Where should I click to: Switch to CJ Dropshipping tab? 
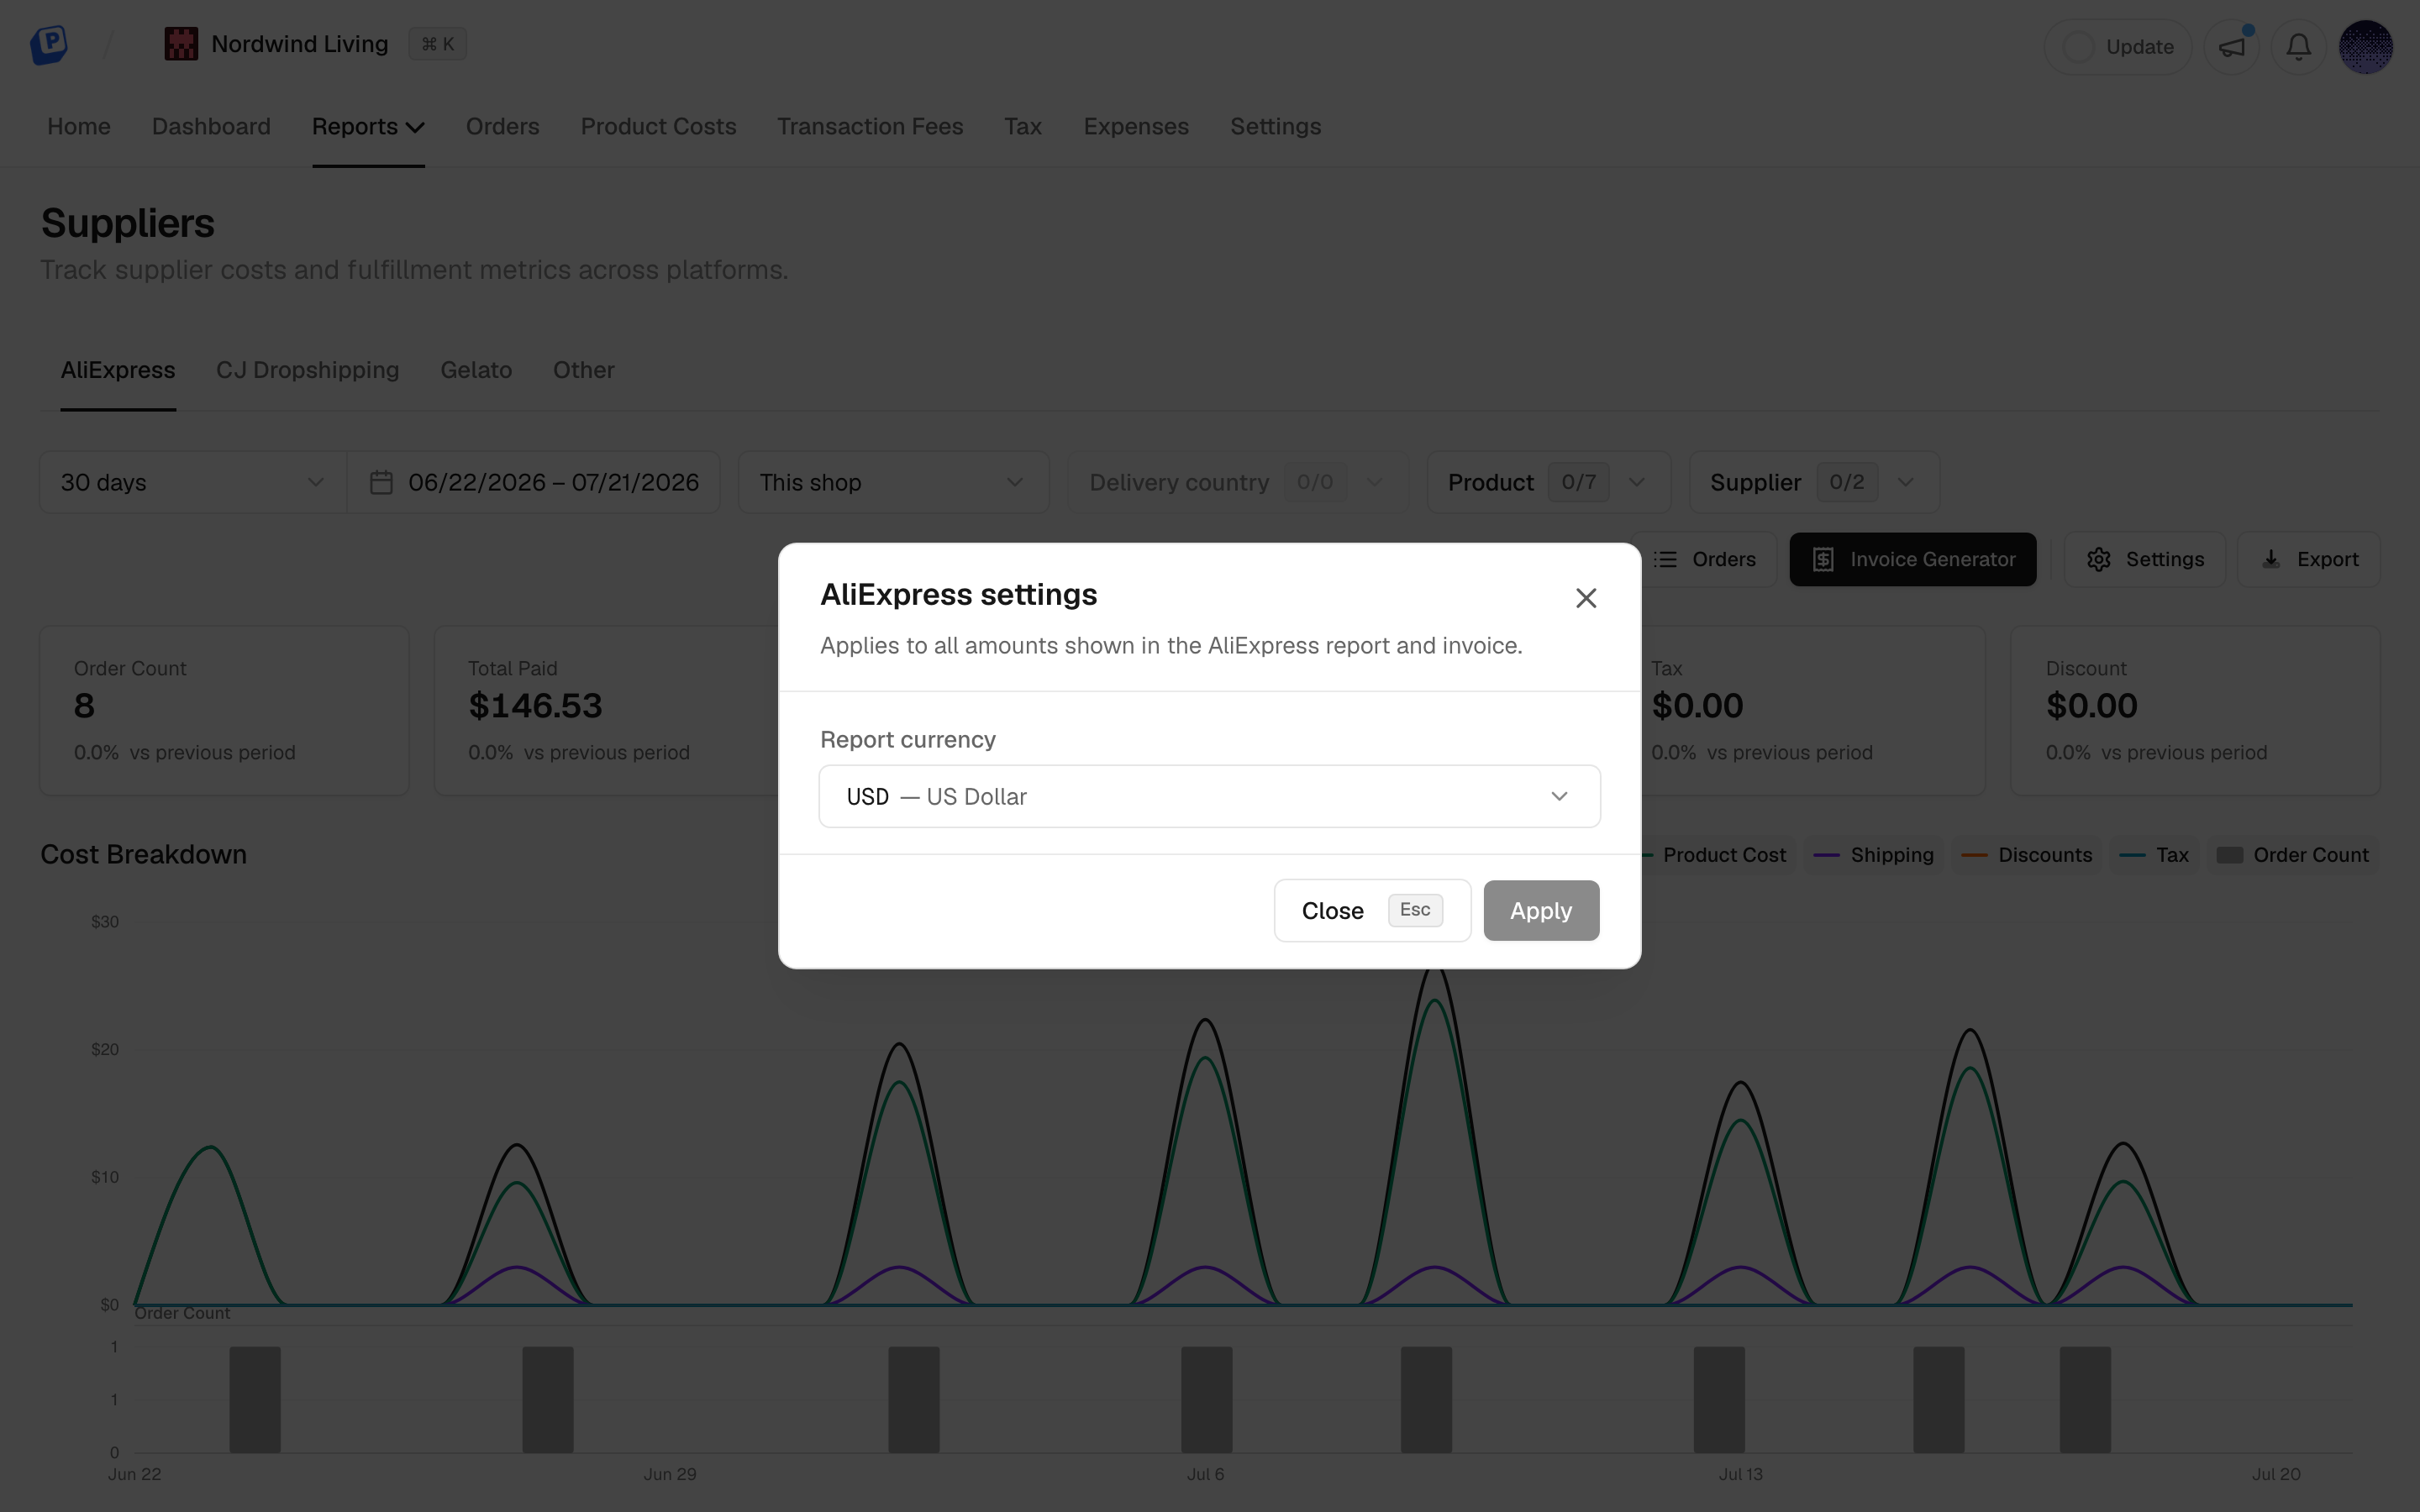(308, 370)
